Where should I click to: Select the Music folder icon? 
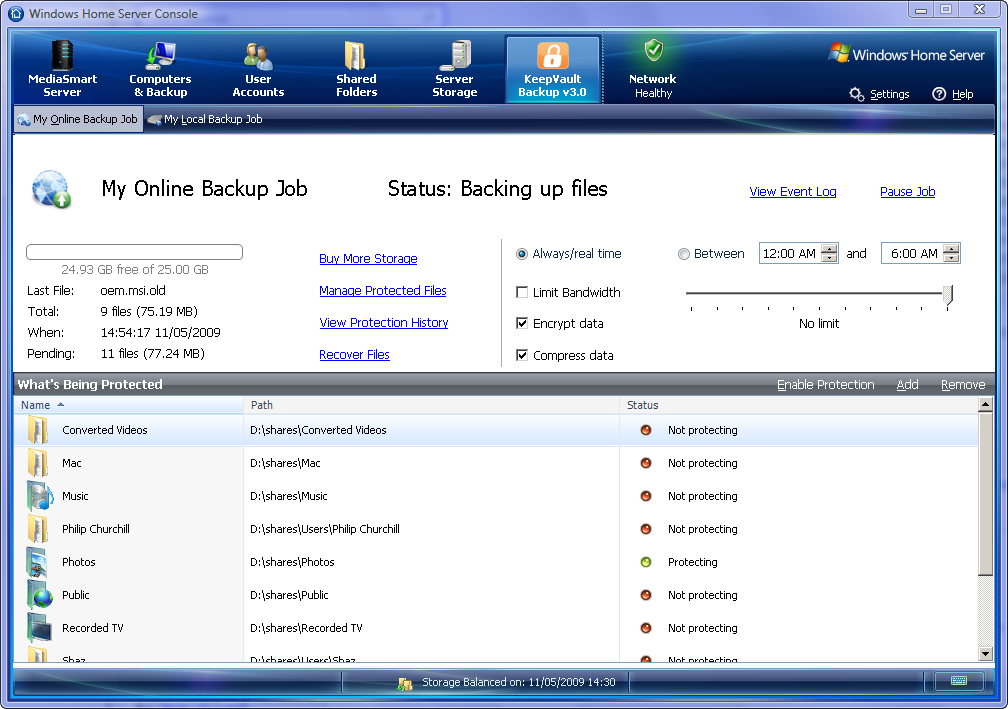[x=40, y=496]
